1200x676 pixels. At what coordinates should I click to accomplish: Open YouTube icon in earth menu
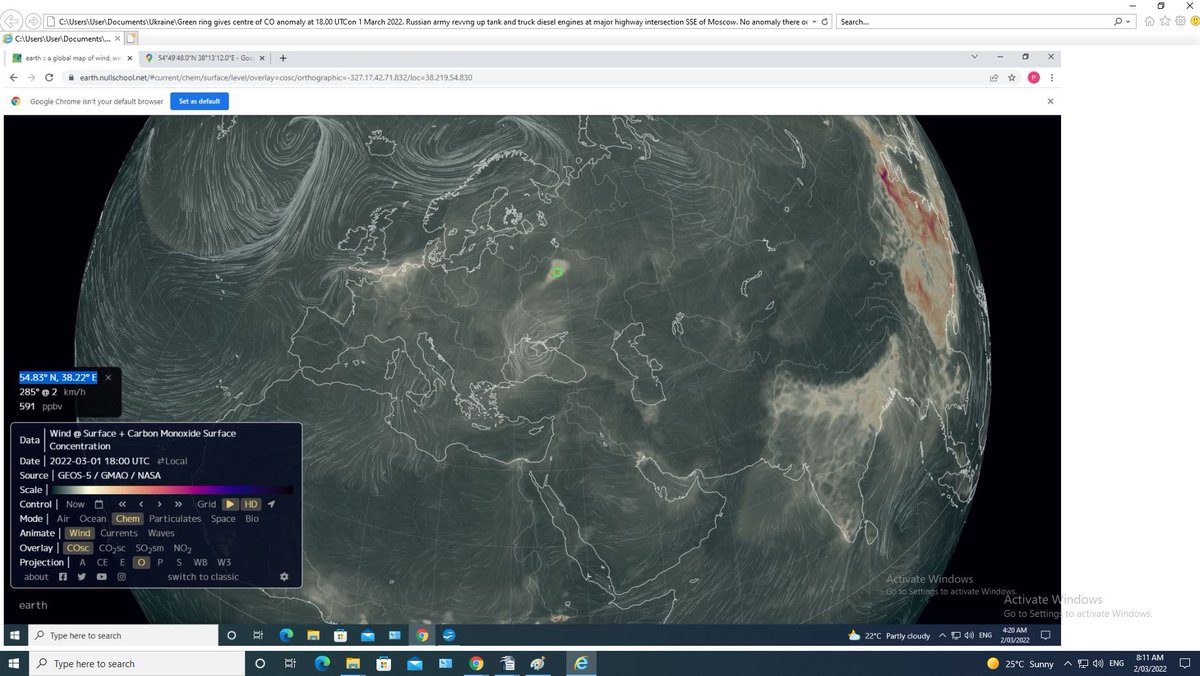coord(102,577)
